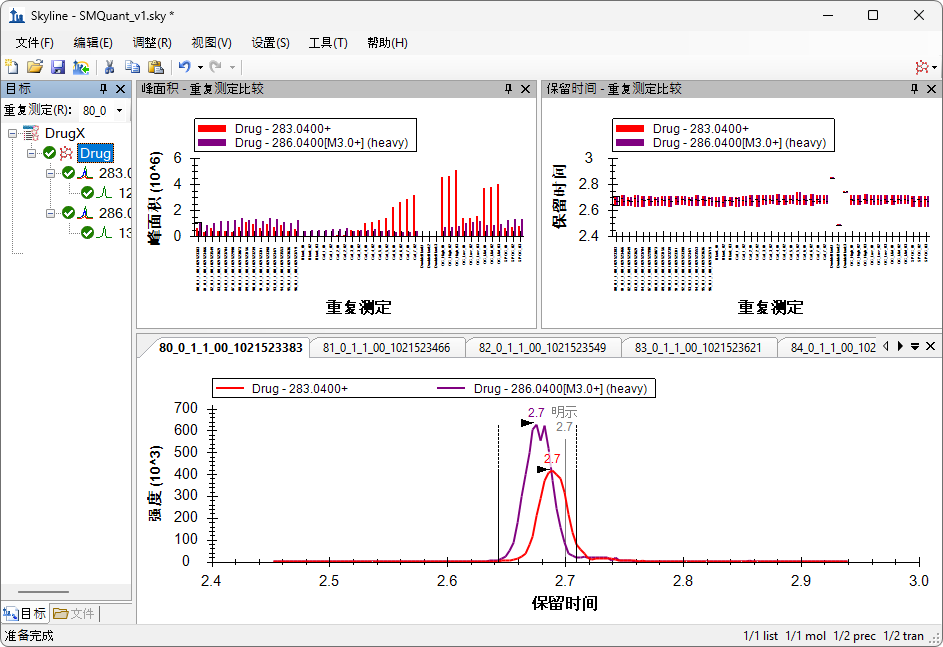Image resolution: width=943 pixels, height=647 pixels.
Task: Toggle the pin on 保留时间 graph panel
Action: [913, 89]
